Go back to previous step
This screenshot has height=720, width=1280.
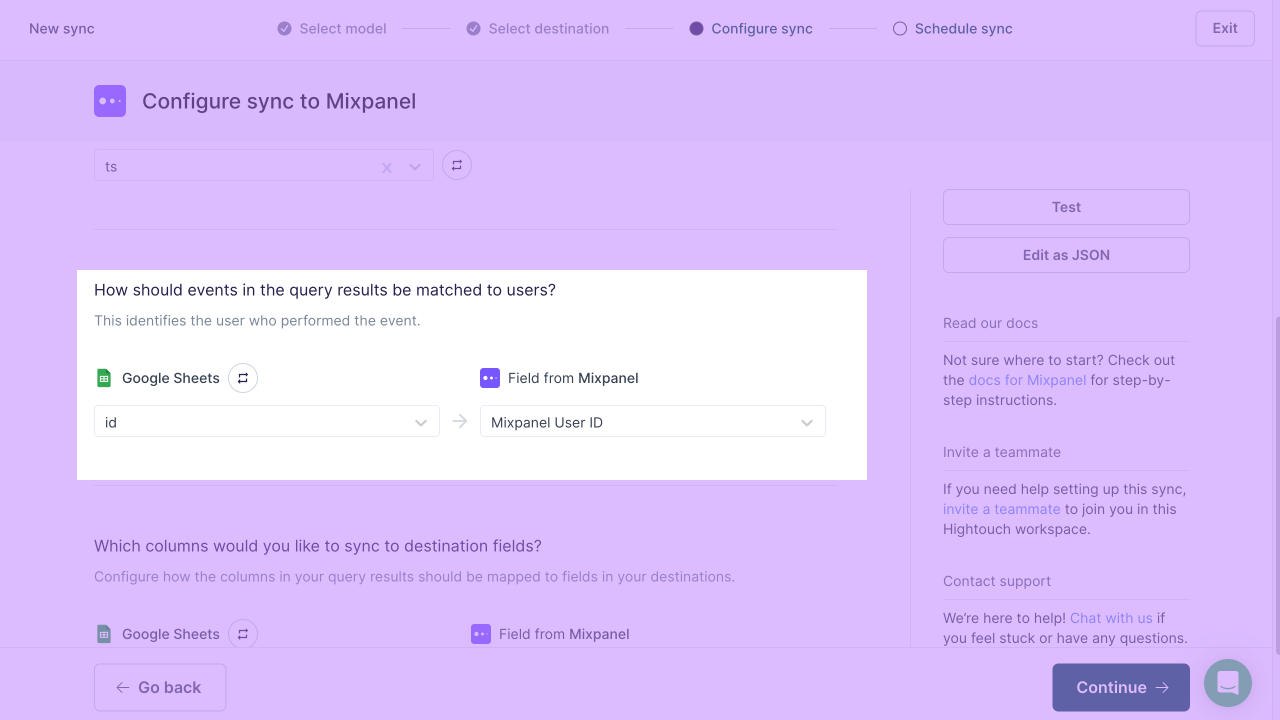160,687
